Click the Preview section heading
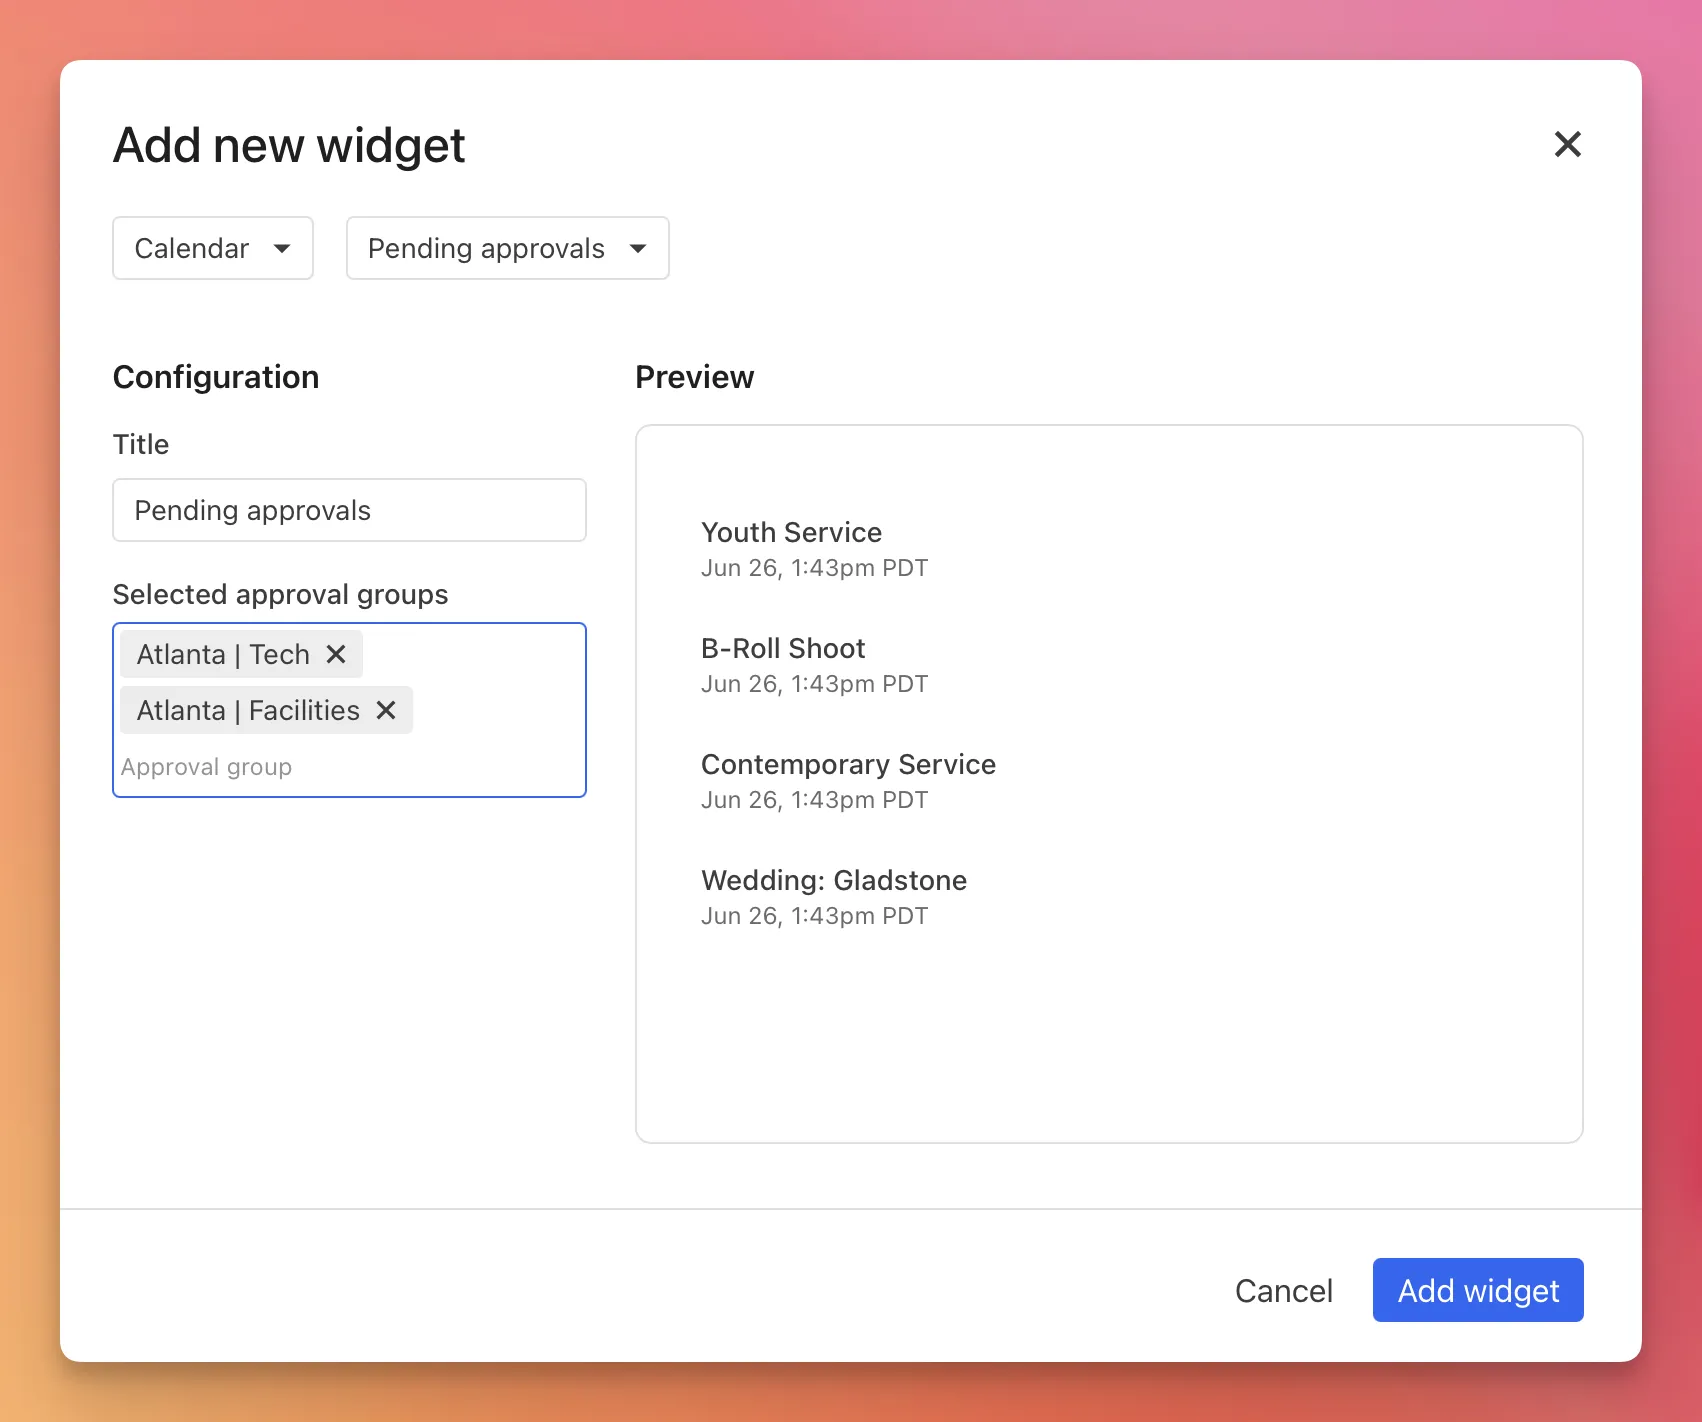This screenshot has height=1422, width=1702. click(x=694, y=377)
